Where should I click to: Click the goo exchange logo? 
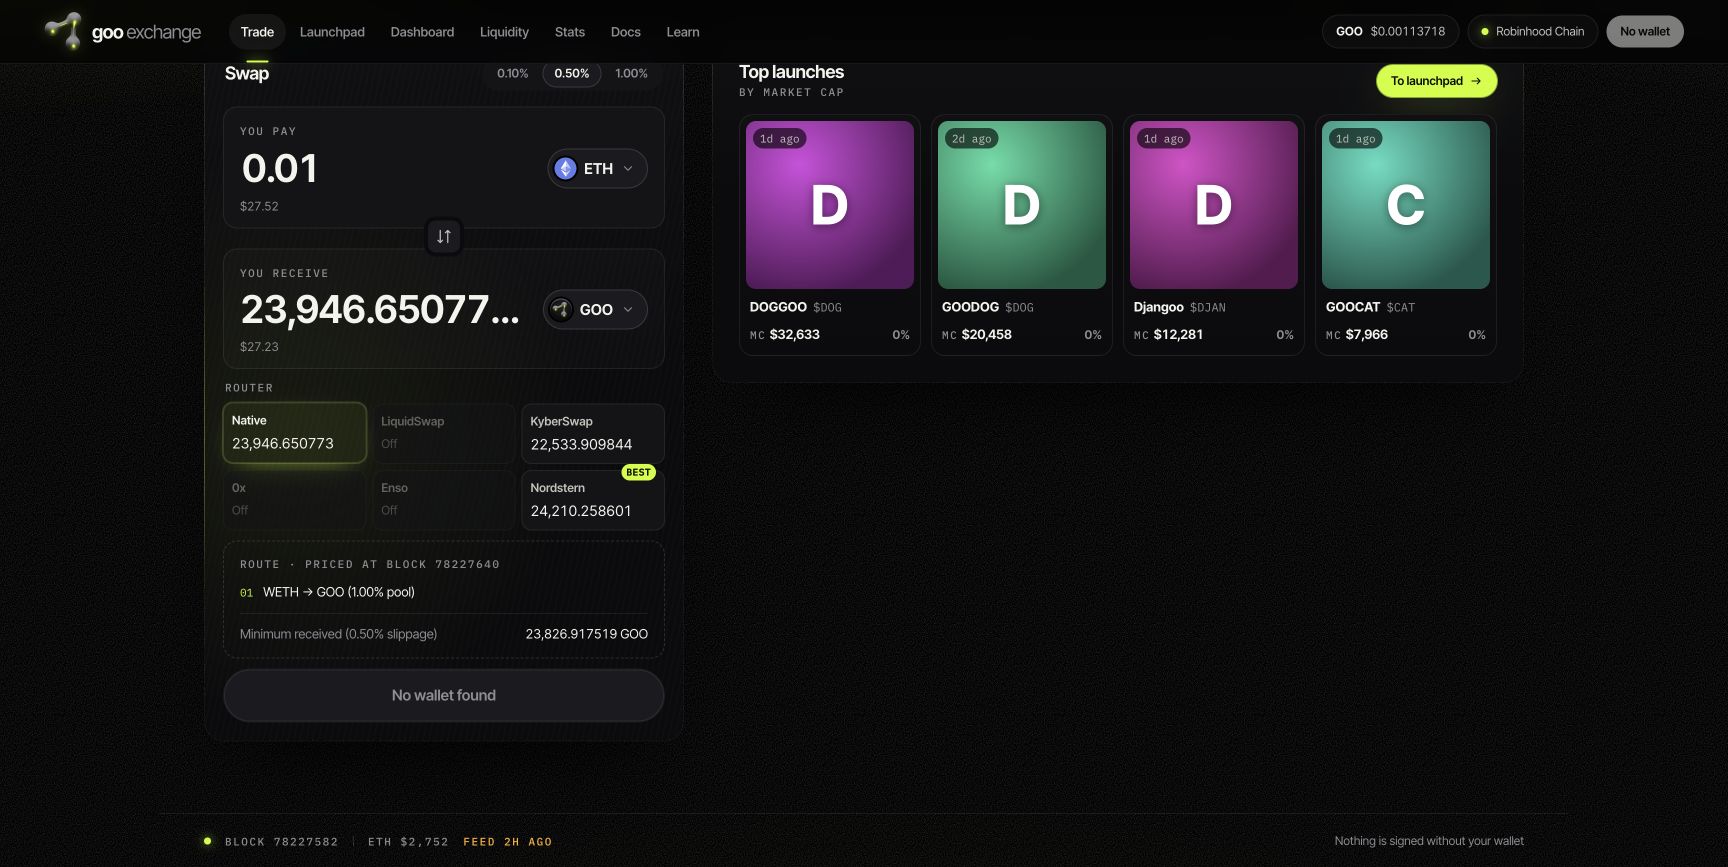[x=123, y=32]
